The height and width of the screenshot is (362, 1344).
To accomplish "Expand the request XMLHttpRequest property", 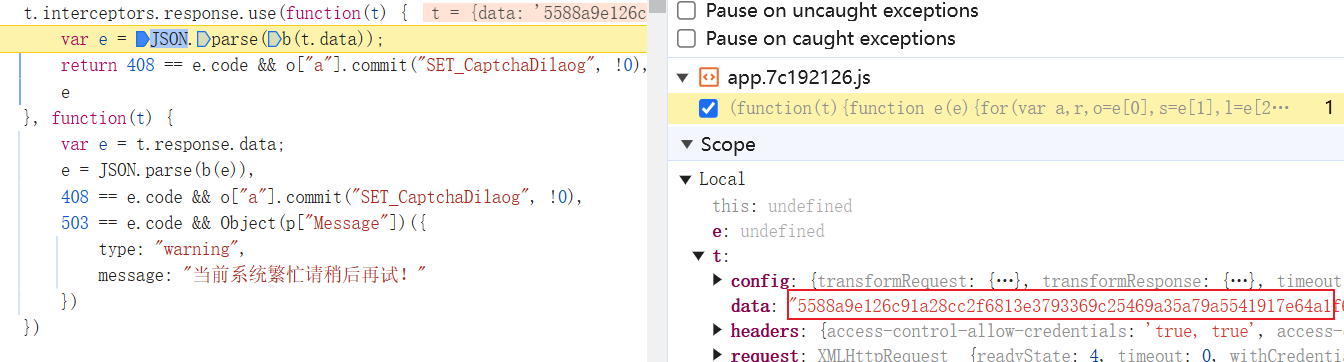I will pyautogui.click(x=716, y=355).
